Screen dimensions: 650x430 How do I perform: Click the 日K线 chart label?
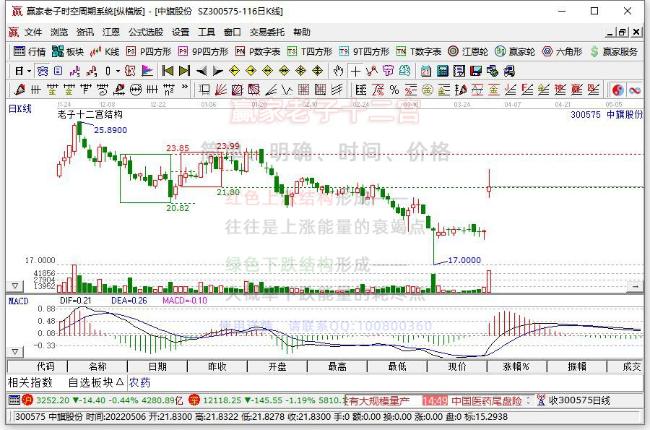(20, 109)
